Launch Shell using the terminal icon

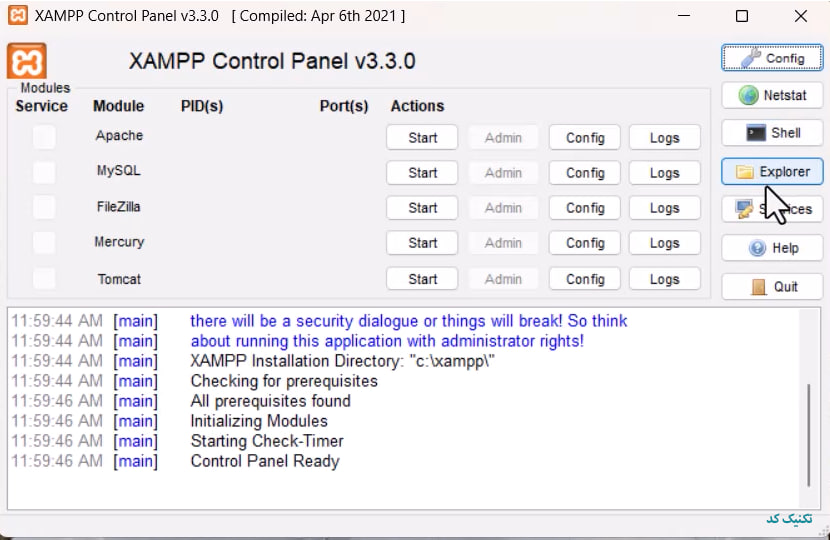(x=772, y=133)
